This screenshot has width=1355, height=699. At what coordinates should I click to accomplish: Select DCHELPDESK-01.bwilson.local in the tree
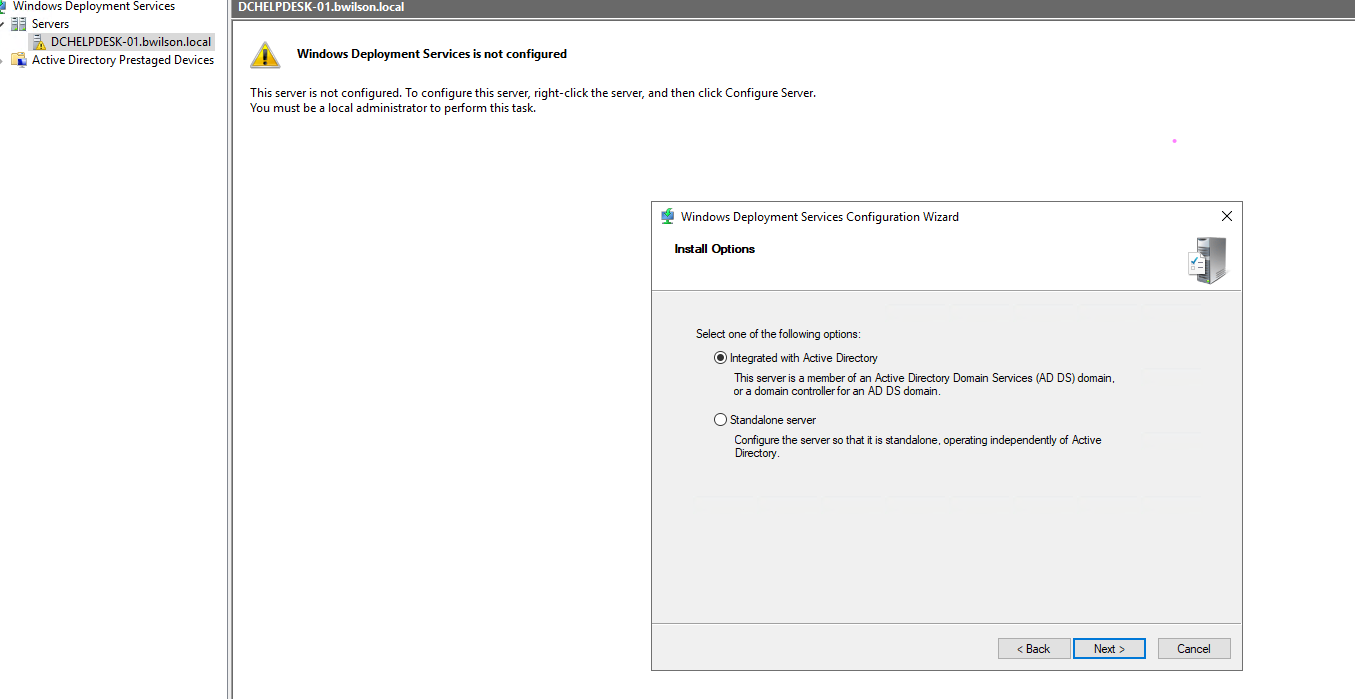click(129, 41)
